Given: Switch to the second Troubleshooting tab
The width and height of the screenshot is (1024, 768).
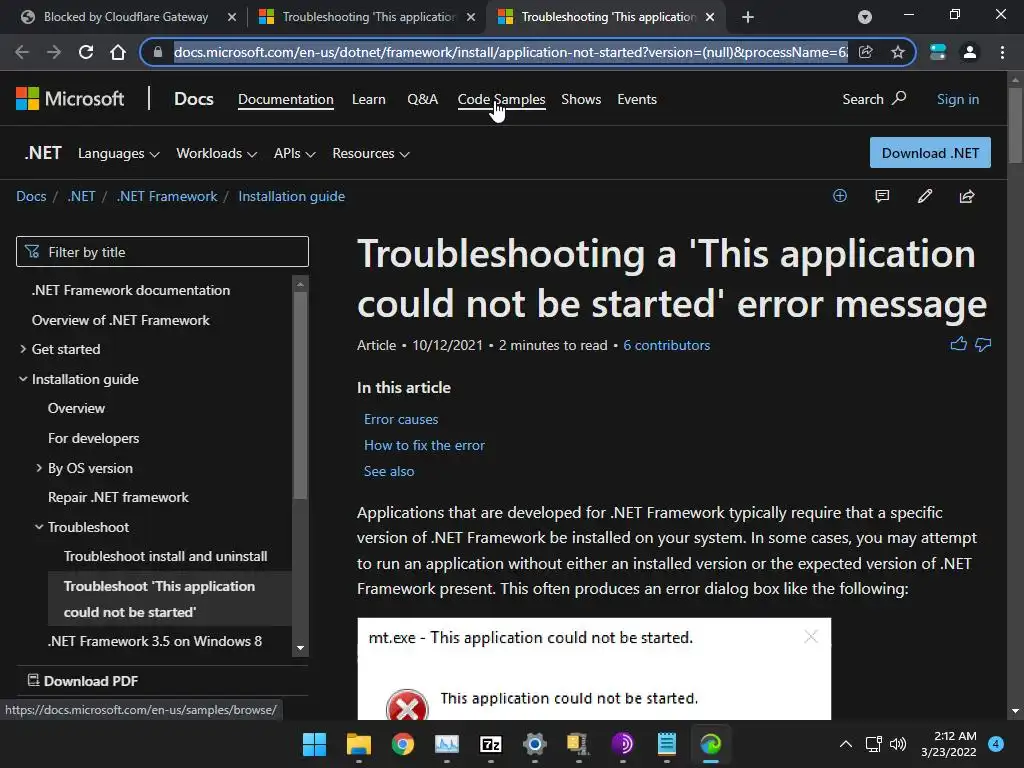Looking at the screenshot, I should click(367, 17).
